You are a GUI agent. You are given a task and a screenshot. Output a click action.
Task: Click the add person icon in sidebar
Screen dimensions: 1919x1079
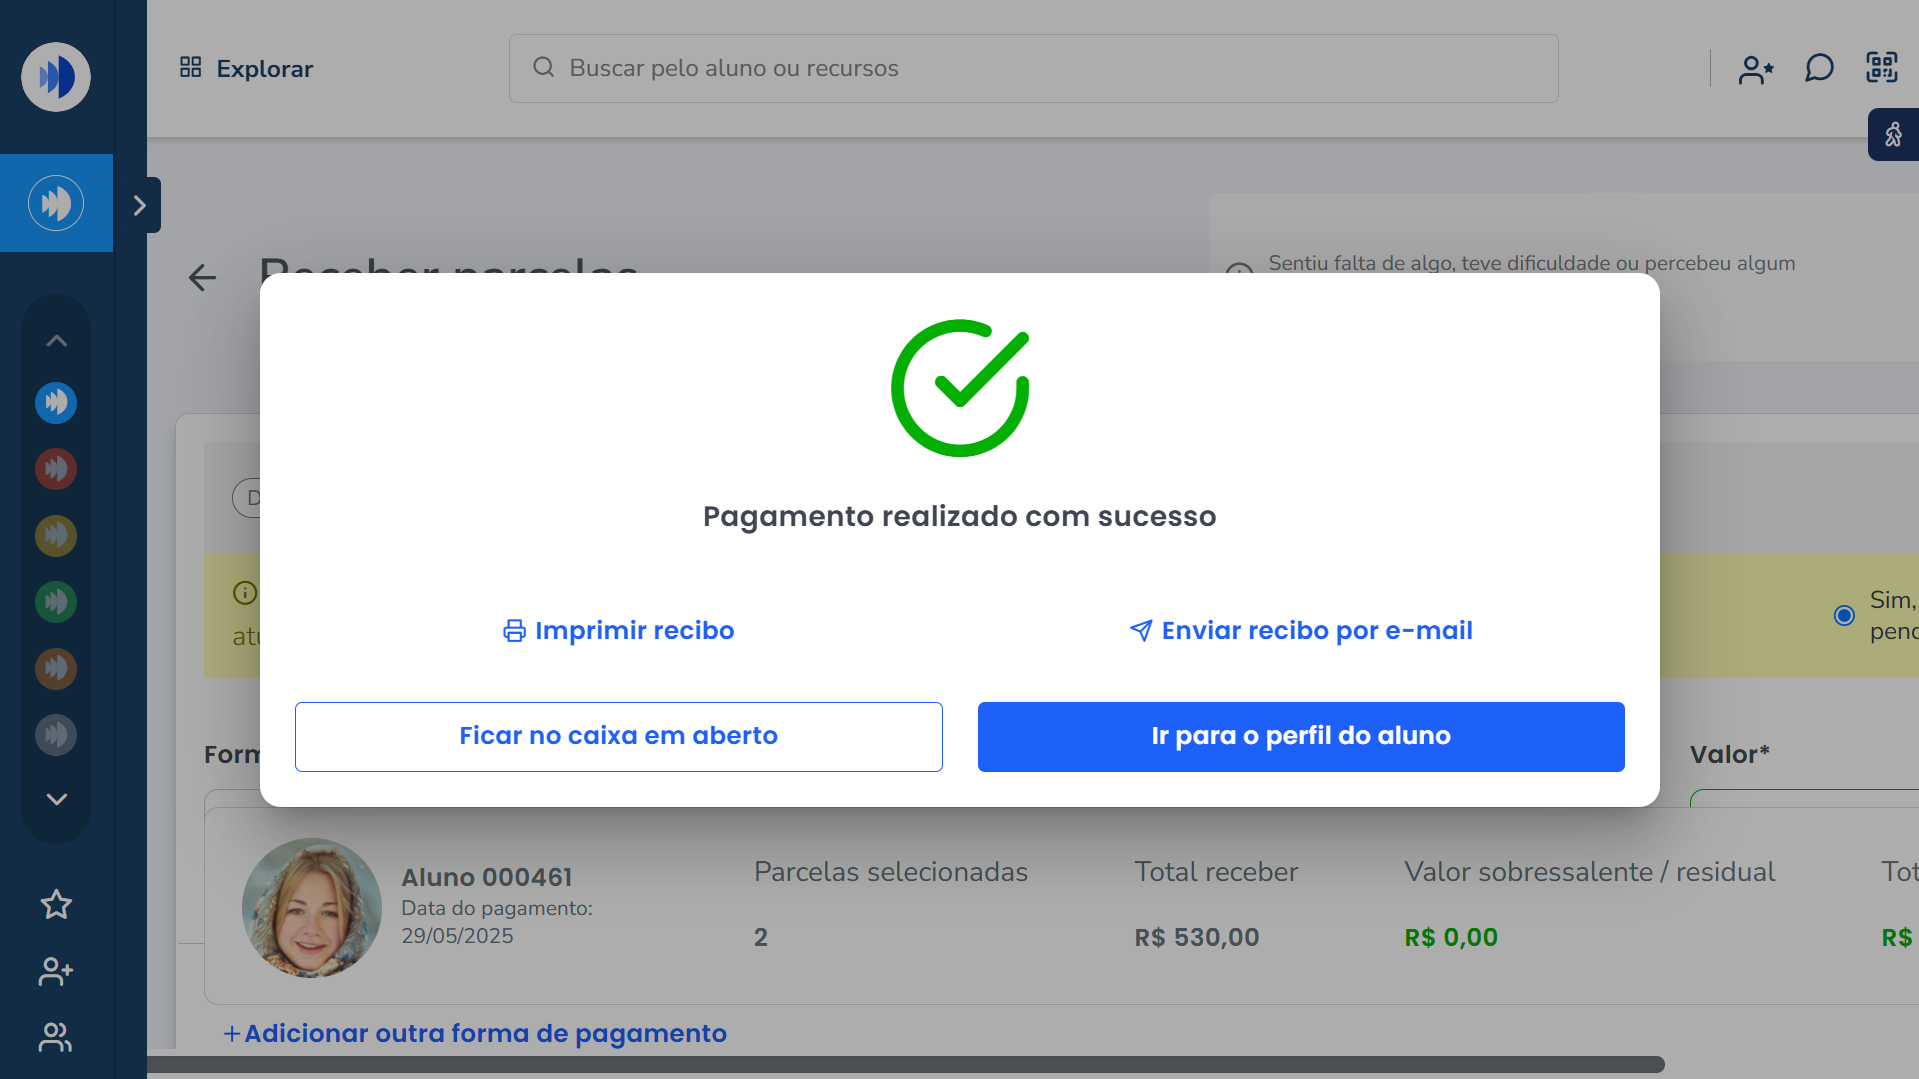tap(56, 971)
